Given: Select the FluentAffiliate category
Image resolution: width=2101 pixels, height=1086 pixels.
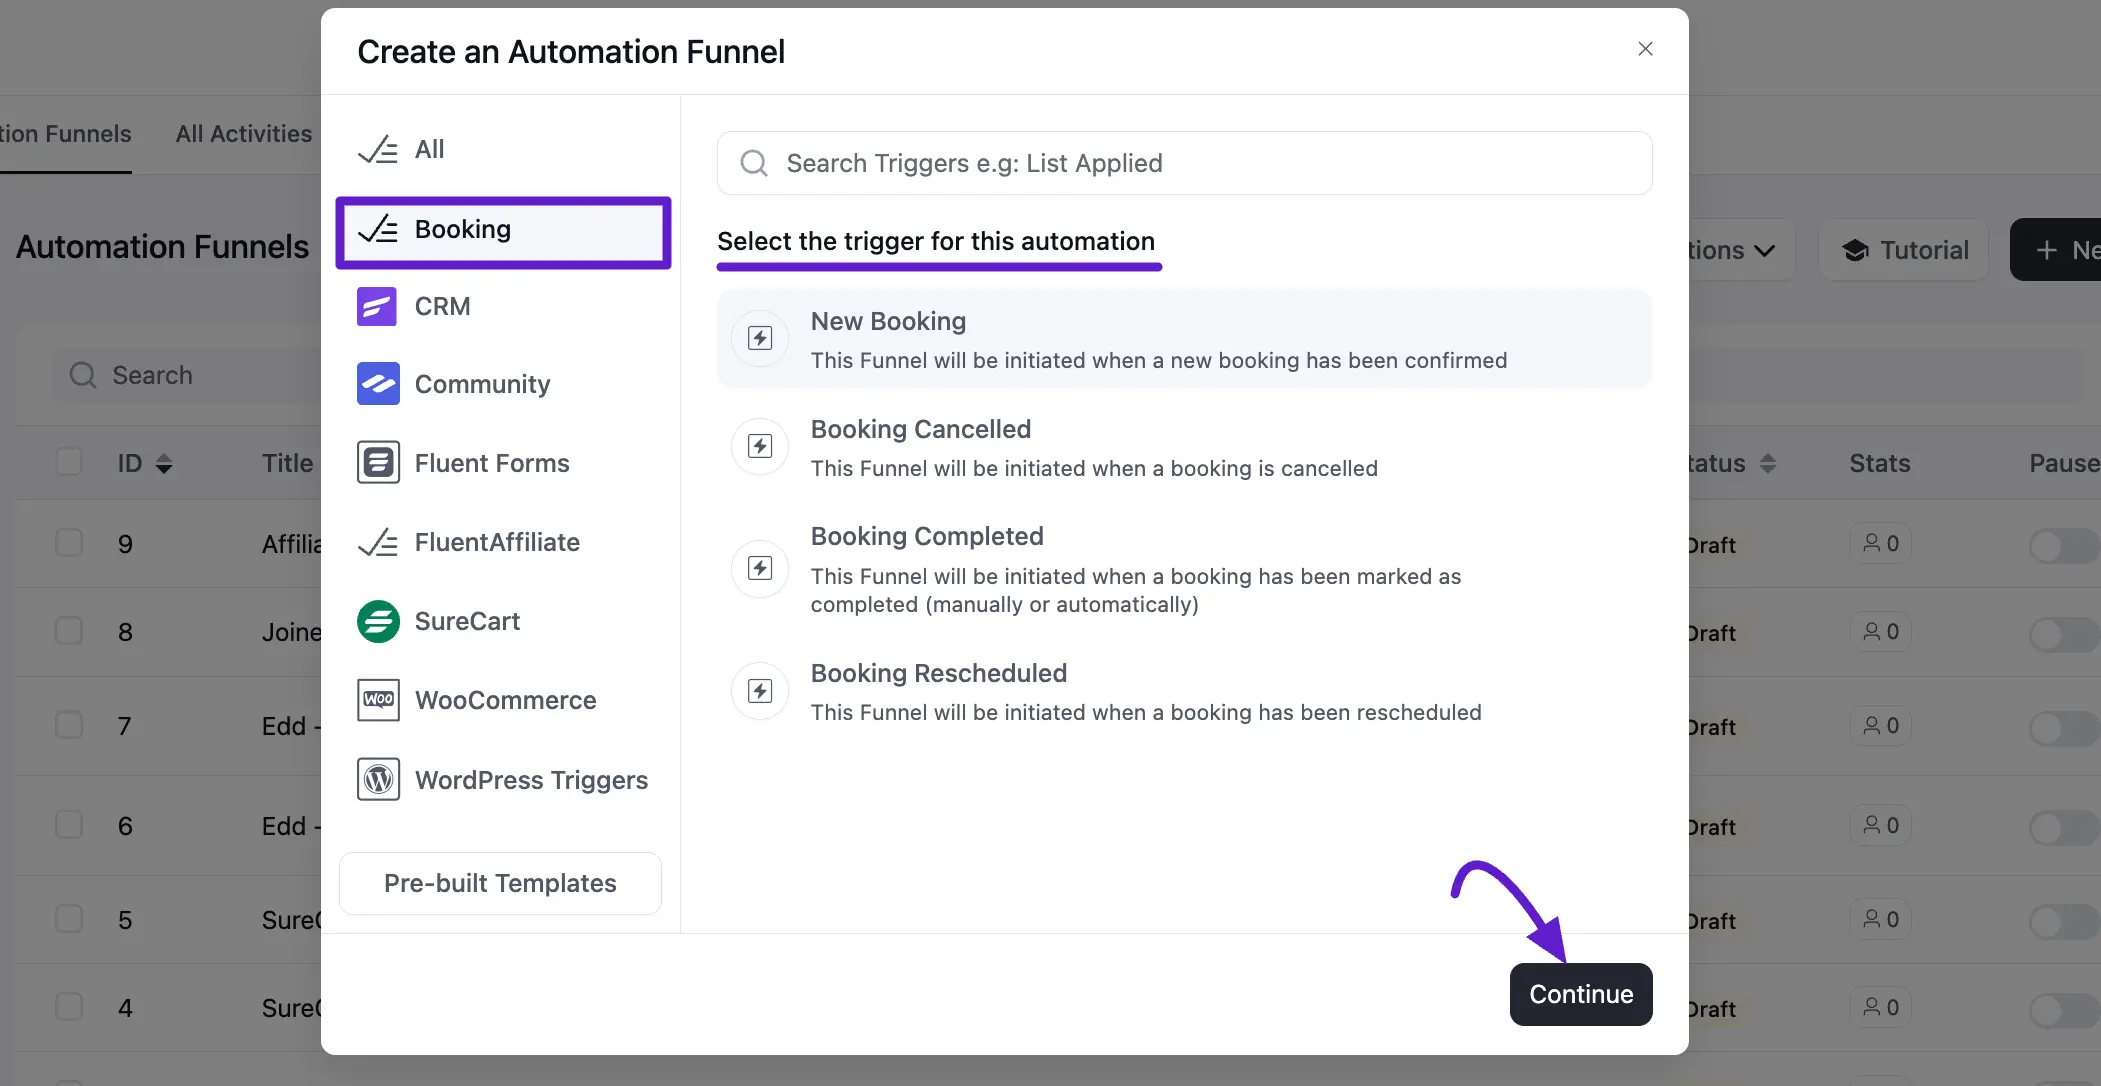Looking at the screenshot, I should click(x=503, y=542).
